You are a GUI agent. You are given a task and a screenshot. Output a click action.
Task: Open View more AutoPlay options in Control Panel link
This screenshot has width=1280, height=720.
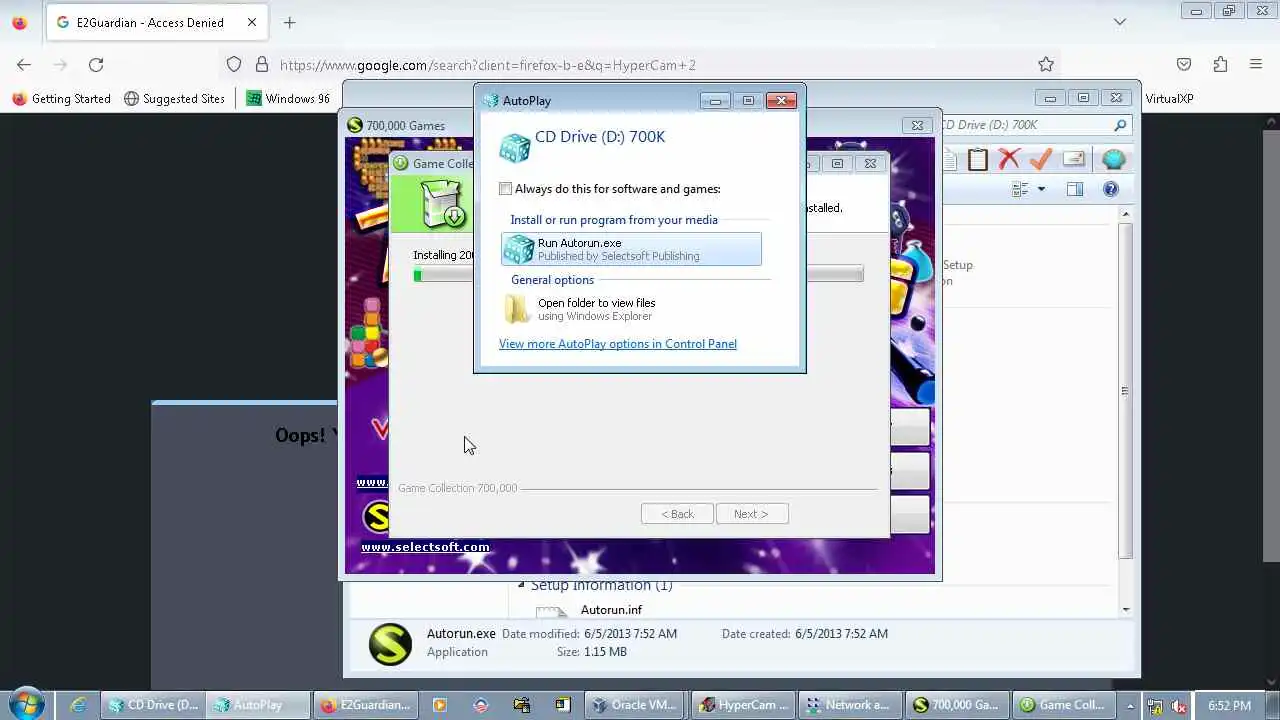618,344
